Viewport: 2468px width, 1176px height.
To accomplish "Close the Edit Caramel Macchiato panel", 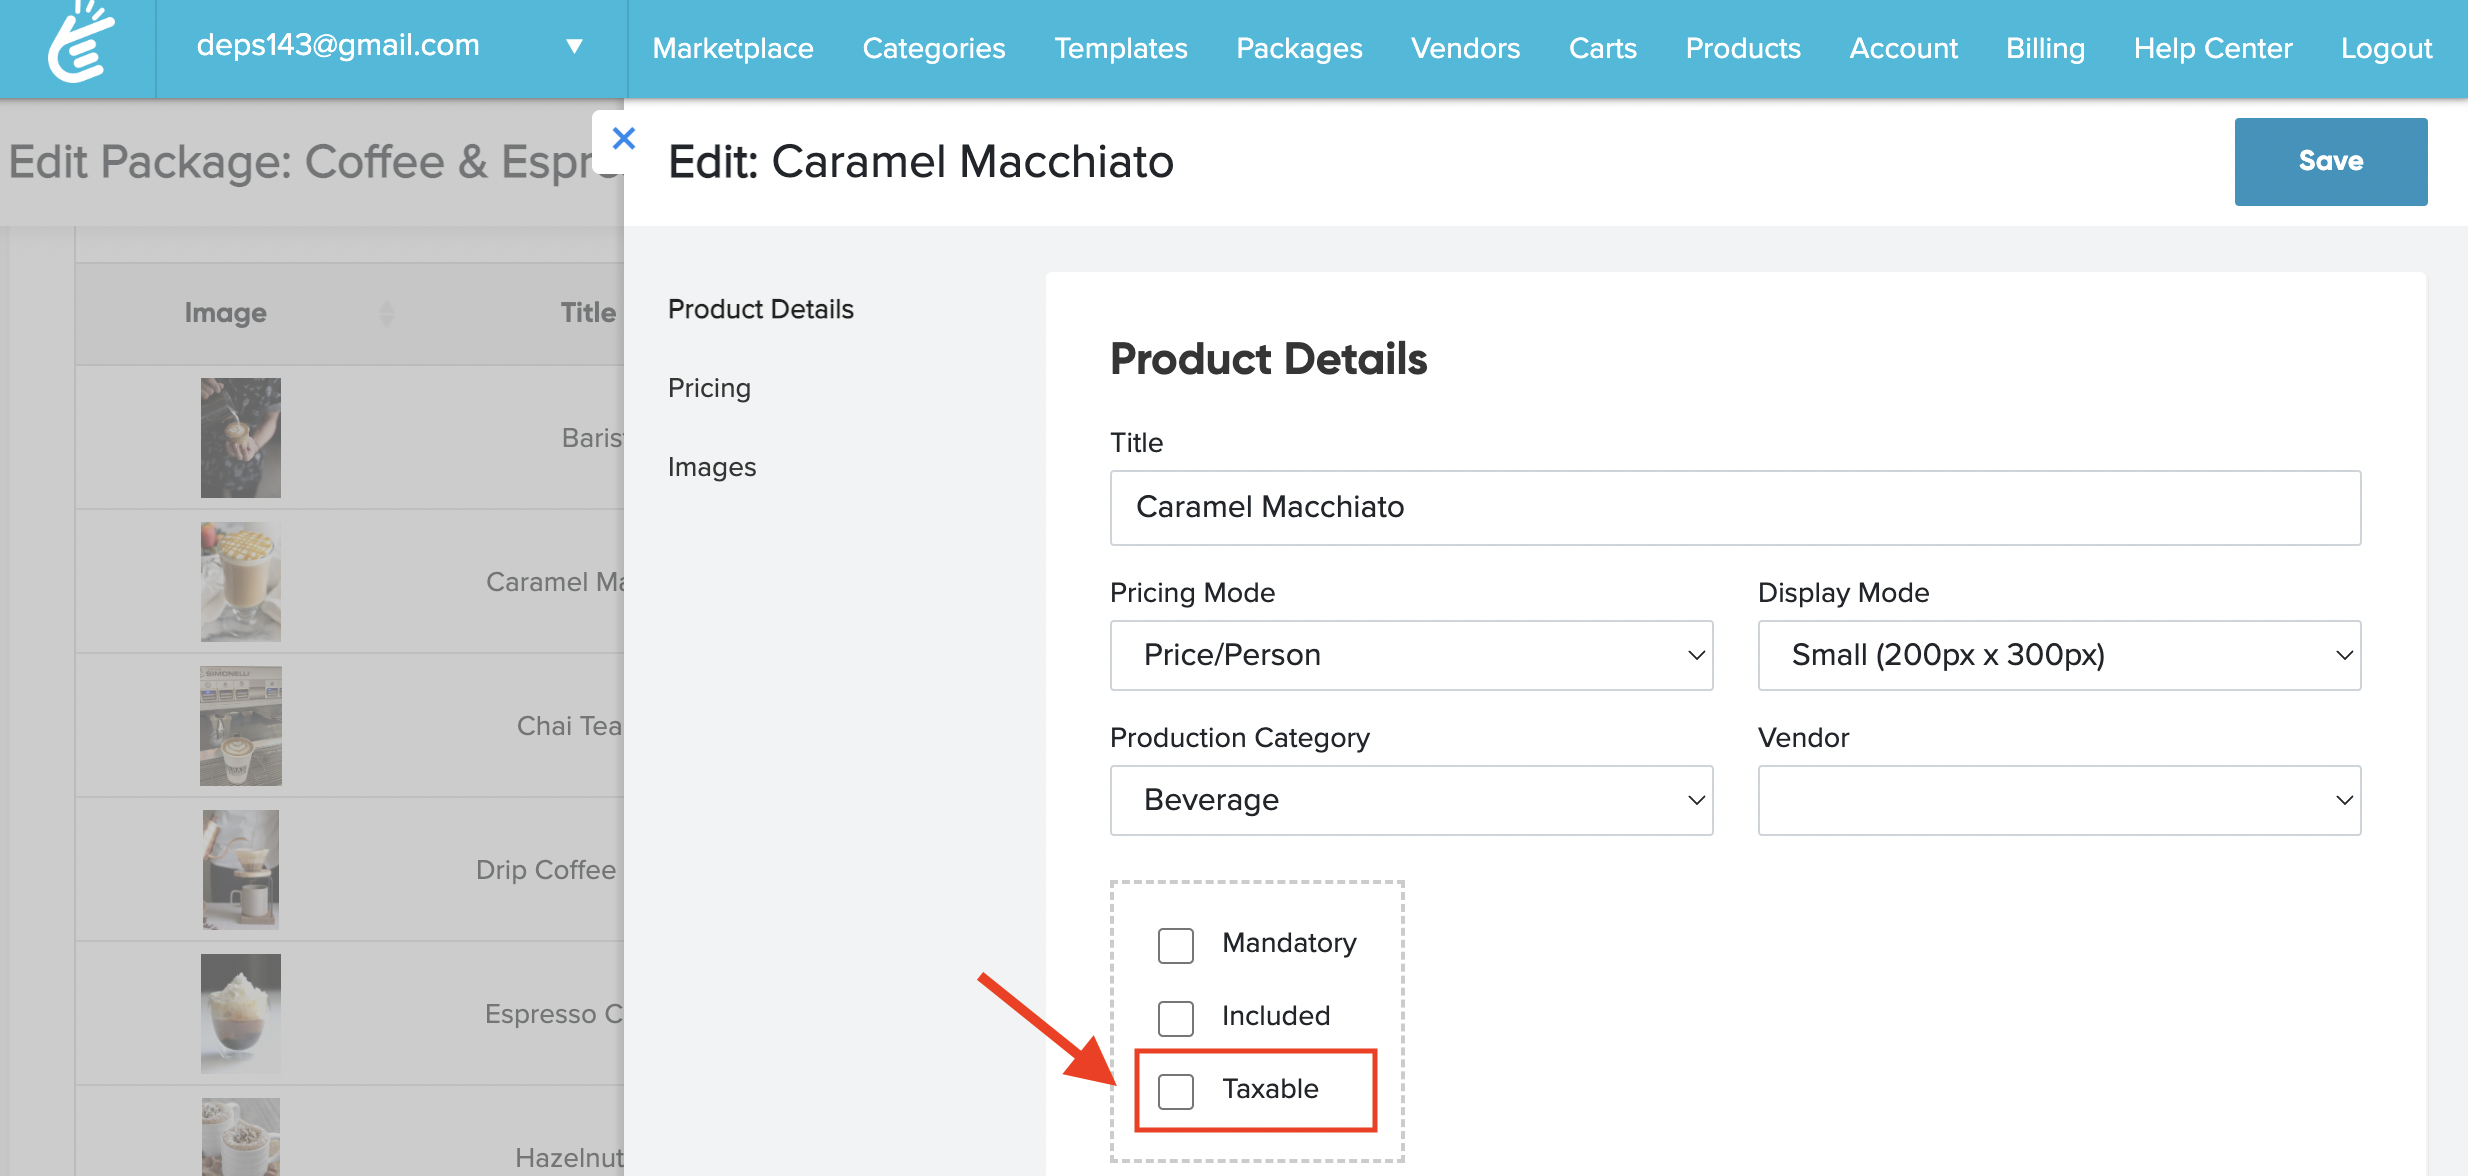I will [623, 139].
